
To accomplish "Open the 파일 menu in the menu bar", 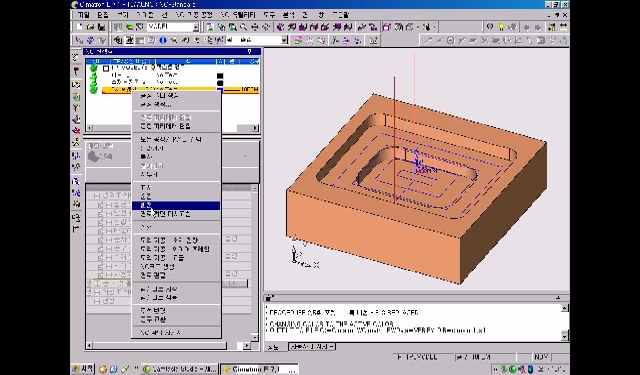I will (x=83, y=15).
